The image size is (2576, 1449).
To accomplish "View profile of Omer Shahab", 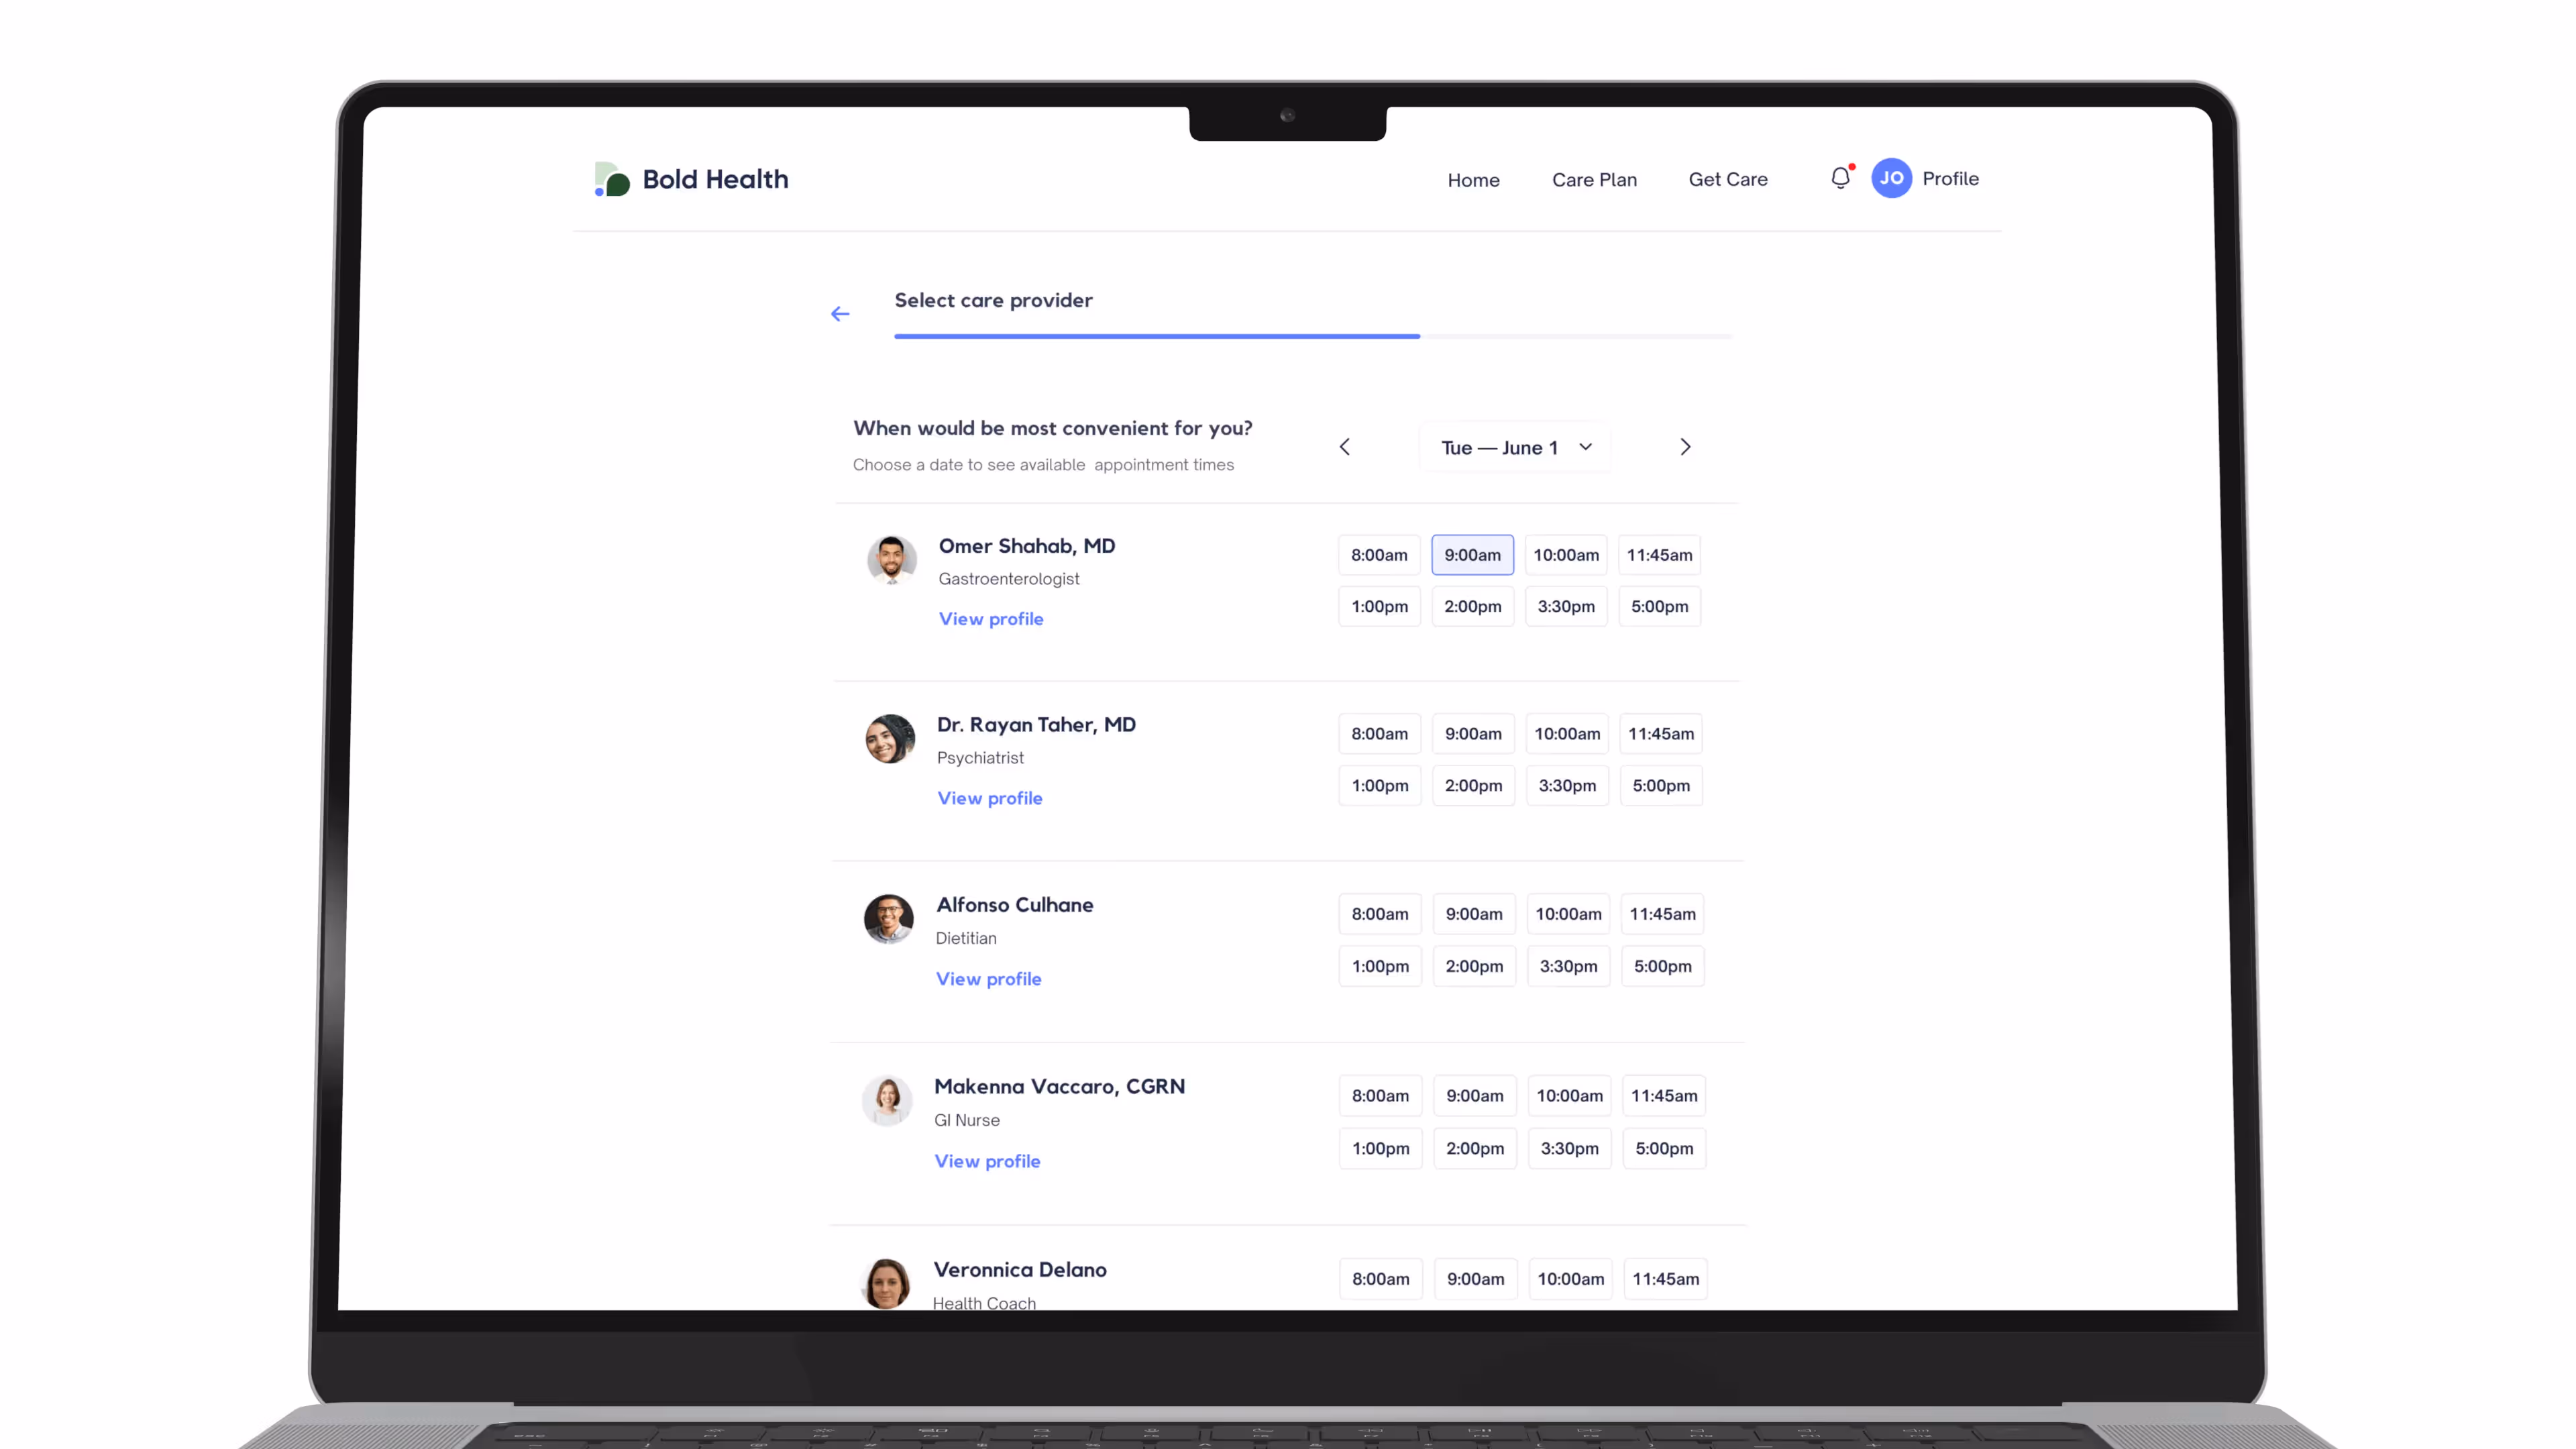I will coord(990,619).
